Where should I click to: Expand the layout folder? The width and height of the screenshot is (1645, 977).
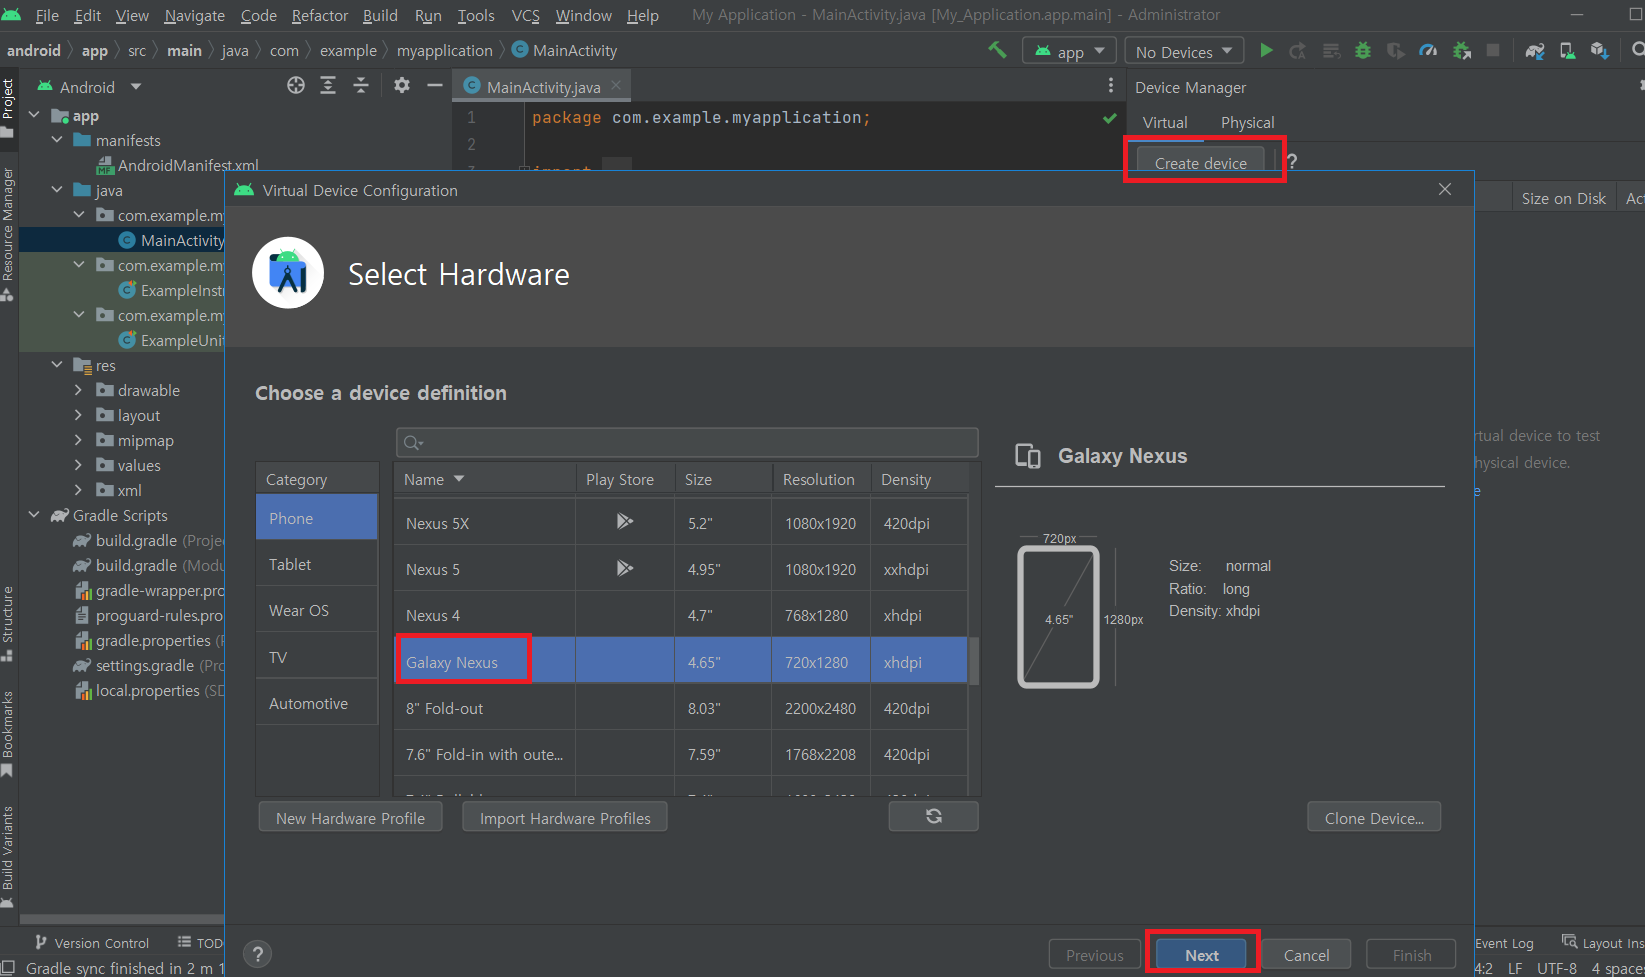pos(79,415)
